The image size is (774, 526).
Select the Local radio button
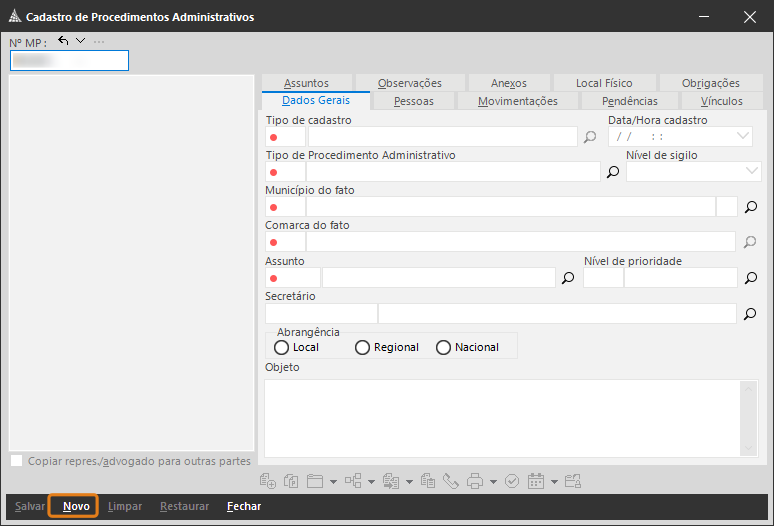[x=281, y=347]
